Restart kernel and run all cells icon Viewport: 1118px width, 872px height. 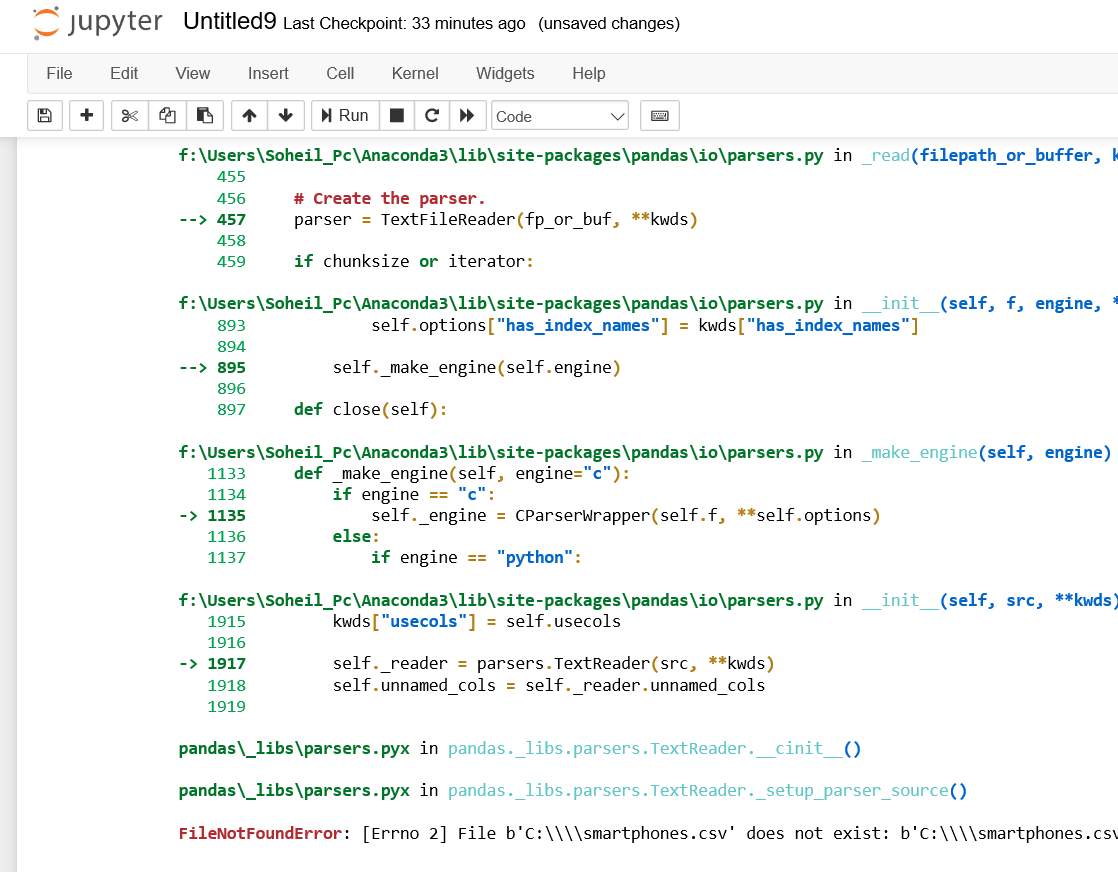468,115
